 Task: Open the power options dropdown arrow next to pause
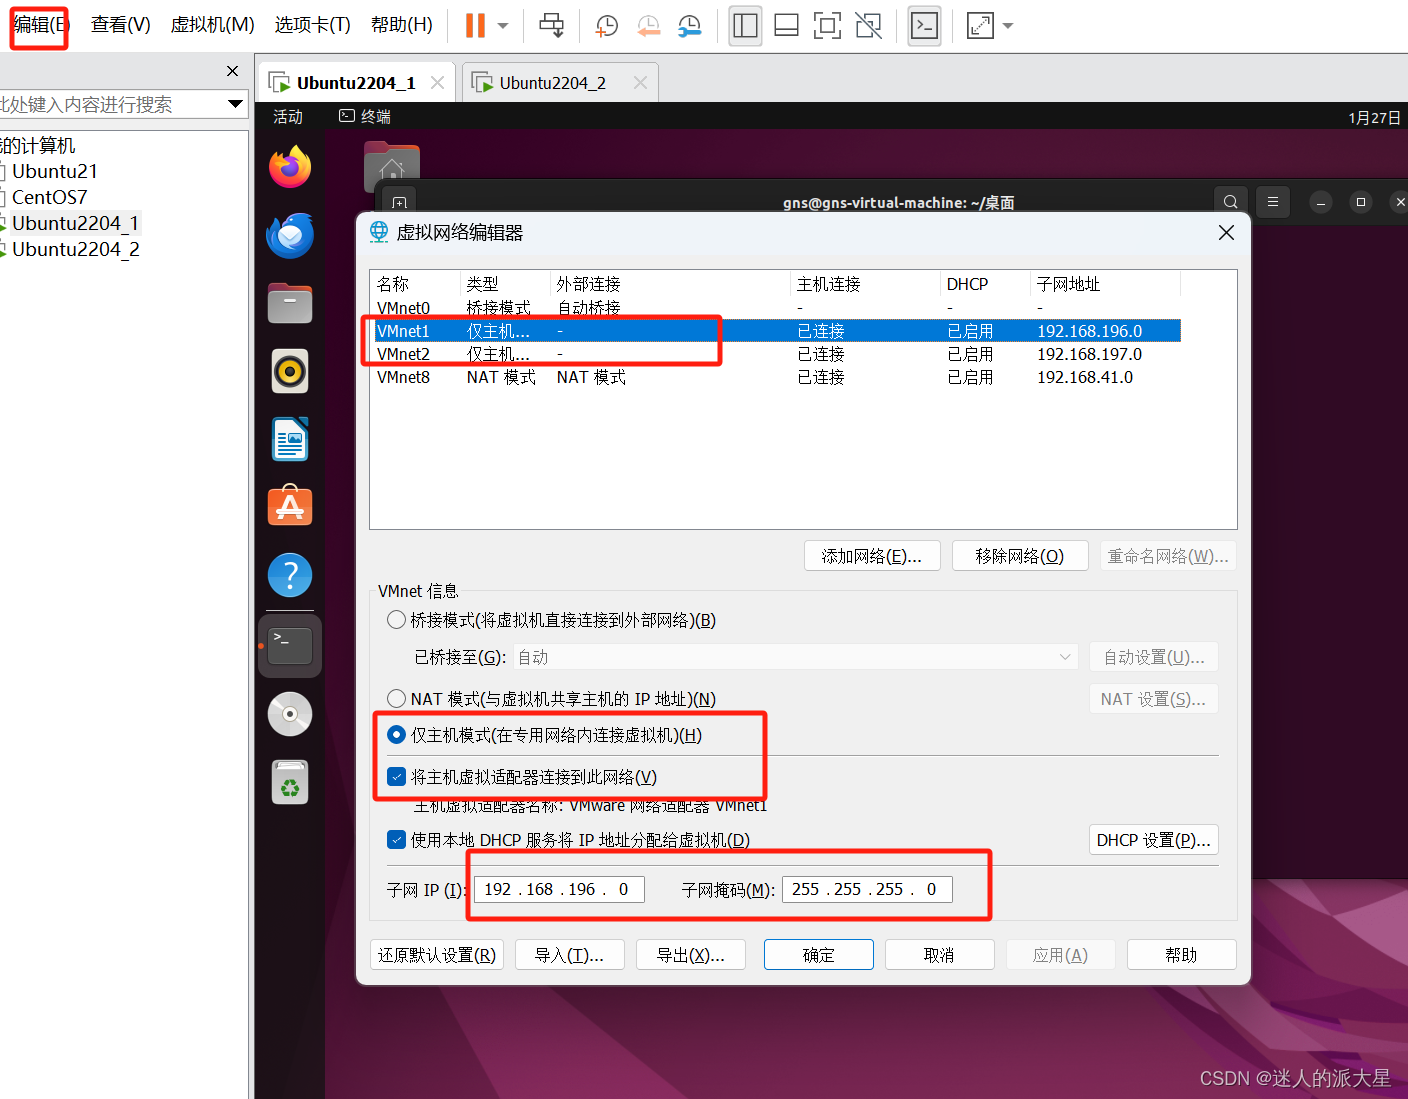tap(503, 26)
